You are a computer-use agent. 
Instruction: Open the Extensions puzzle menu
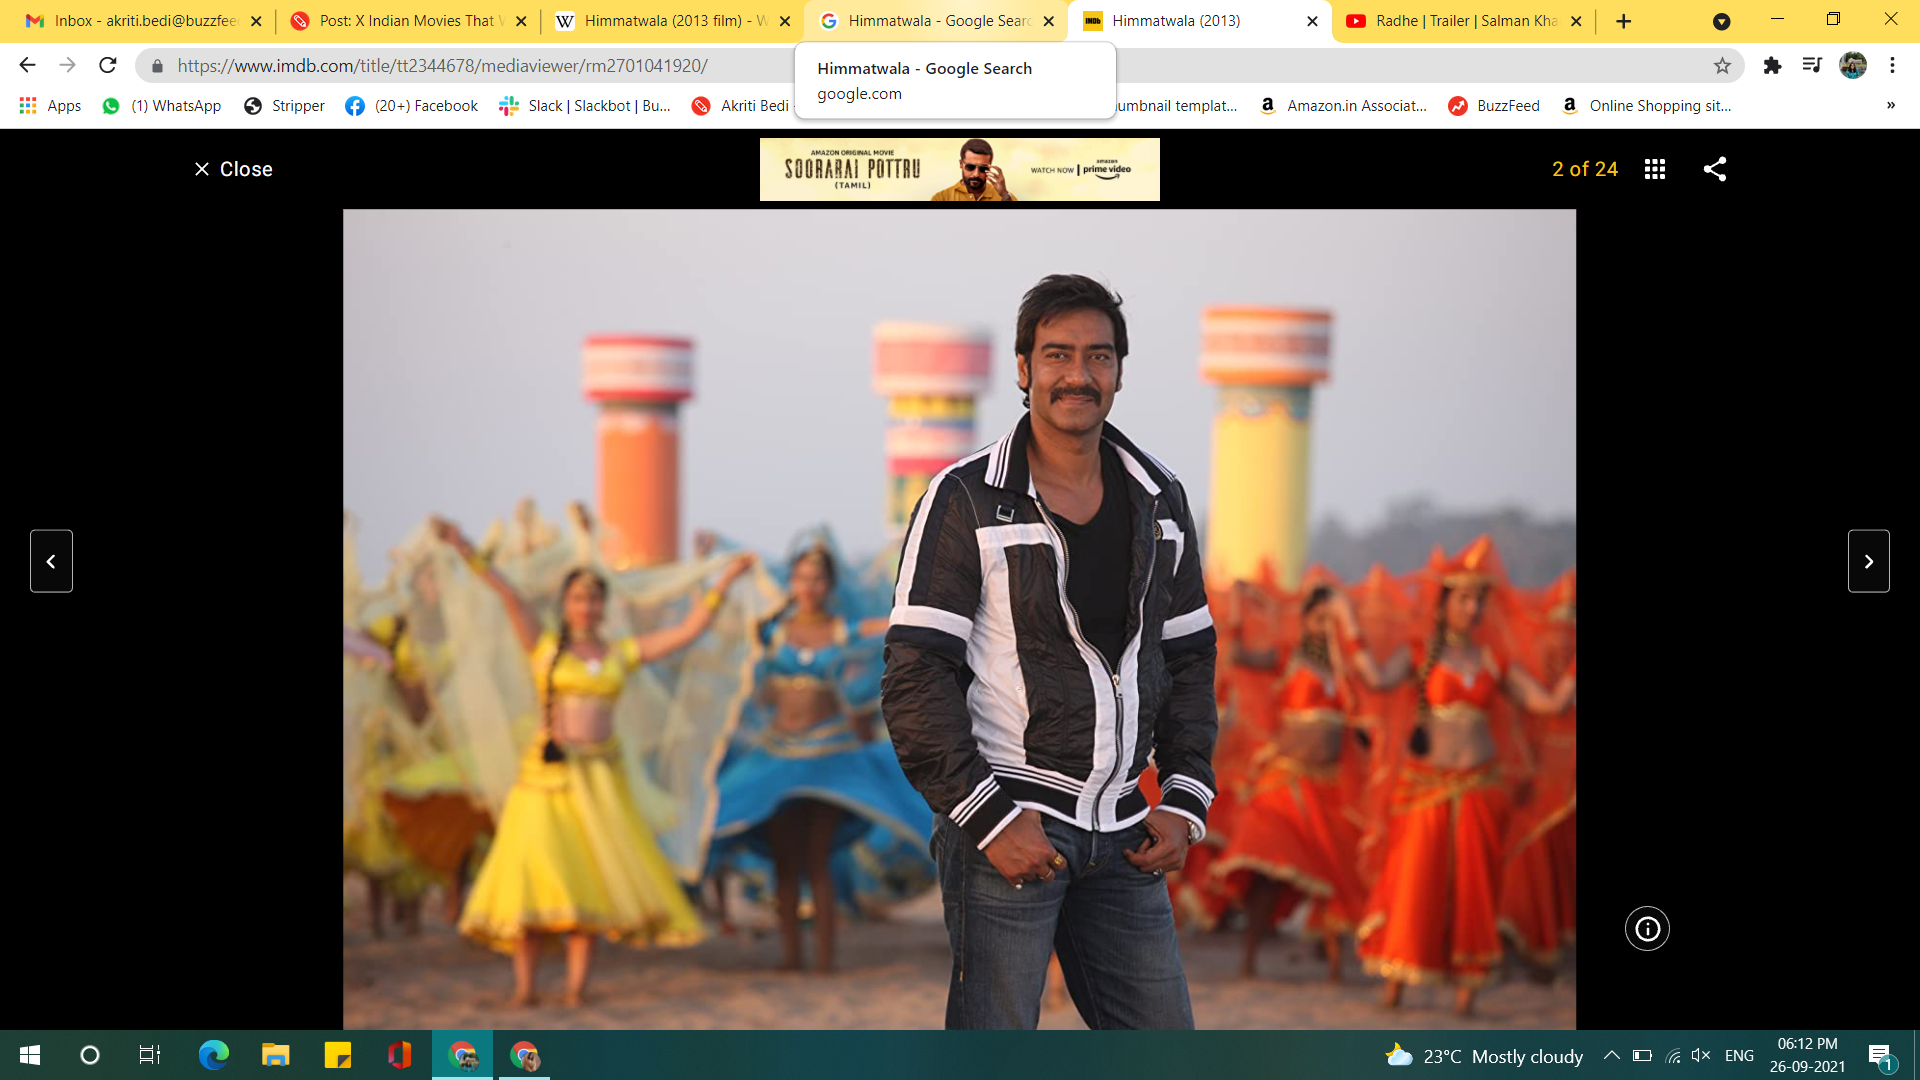pos(1772,66)
